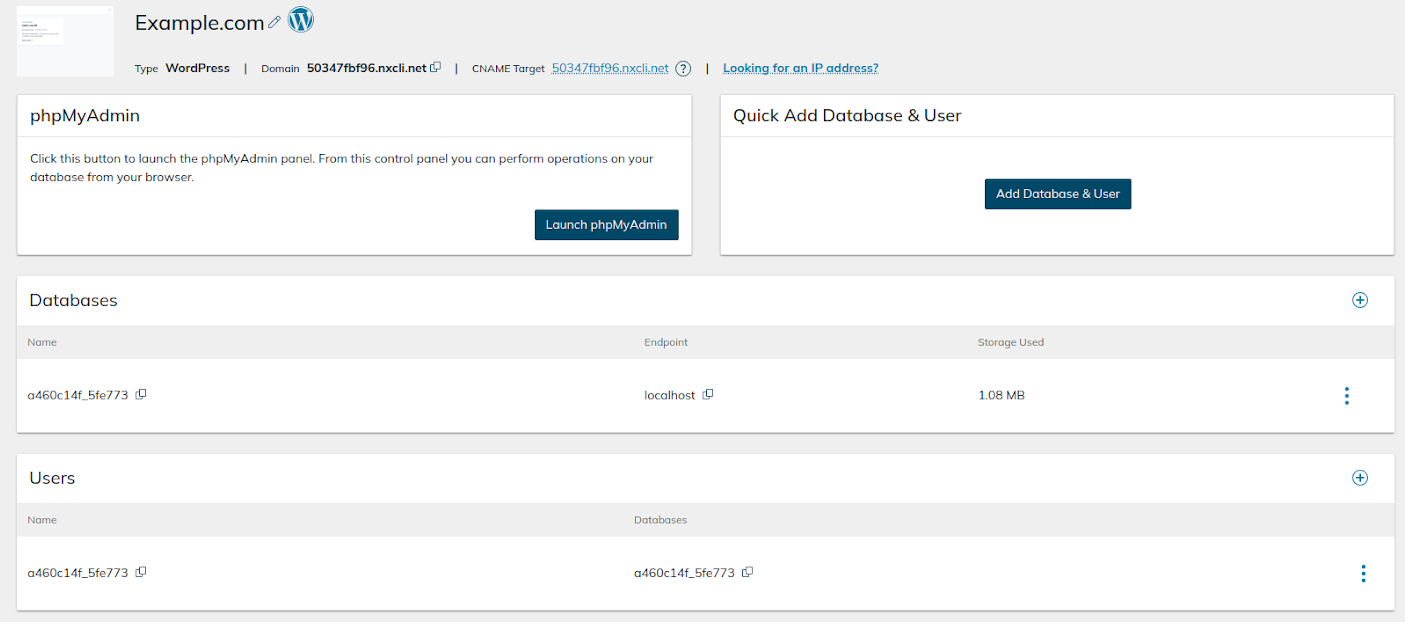The width and height of the screenshot is (1408, 630).
Task: Click the site preview thumbnail
Action: coord(65,41)
